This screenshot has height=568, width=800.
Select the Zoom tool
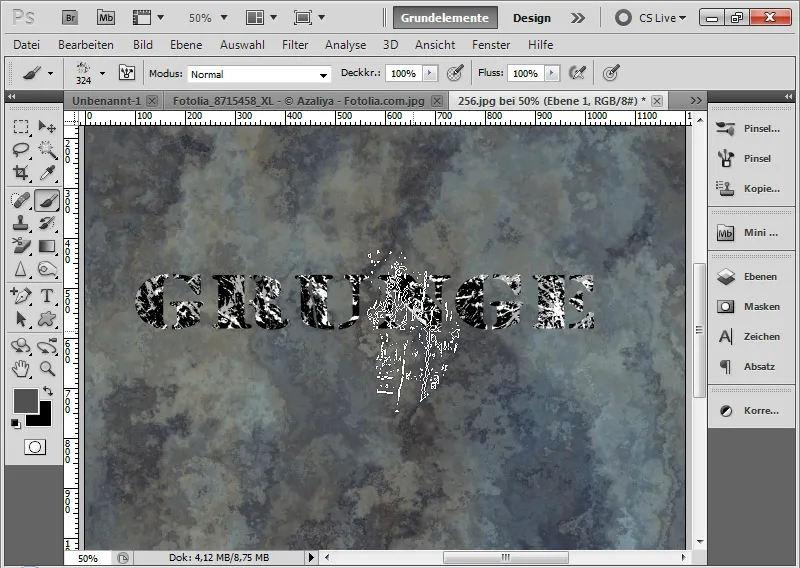point(47,368)
